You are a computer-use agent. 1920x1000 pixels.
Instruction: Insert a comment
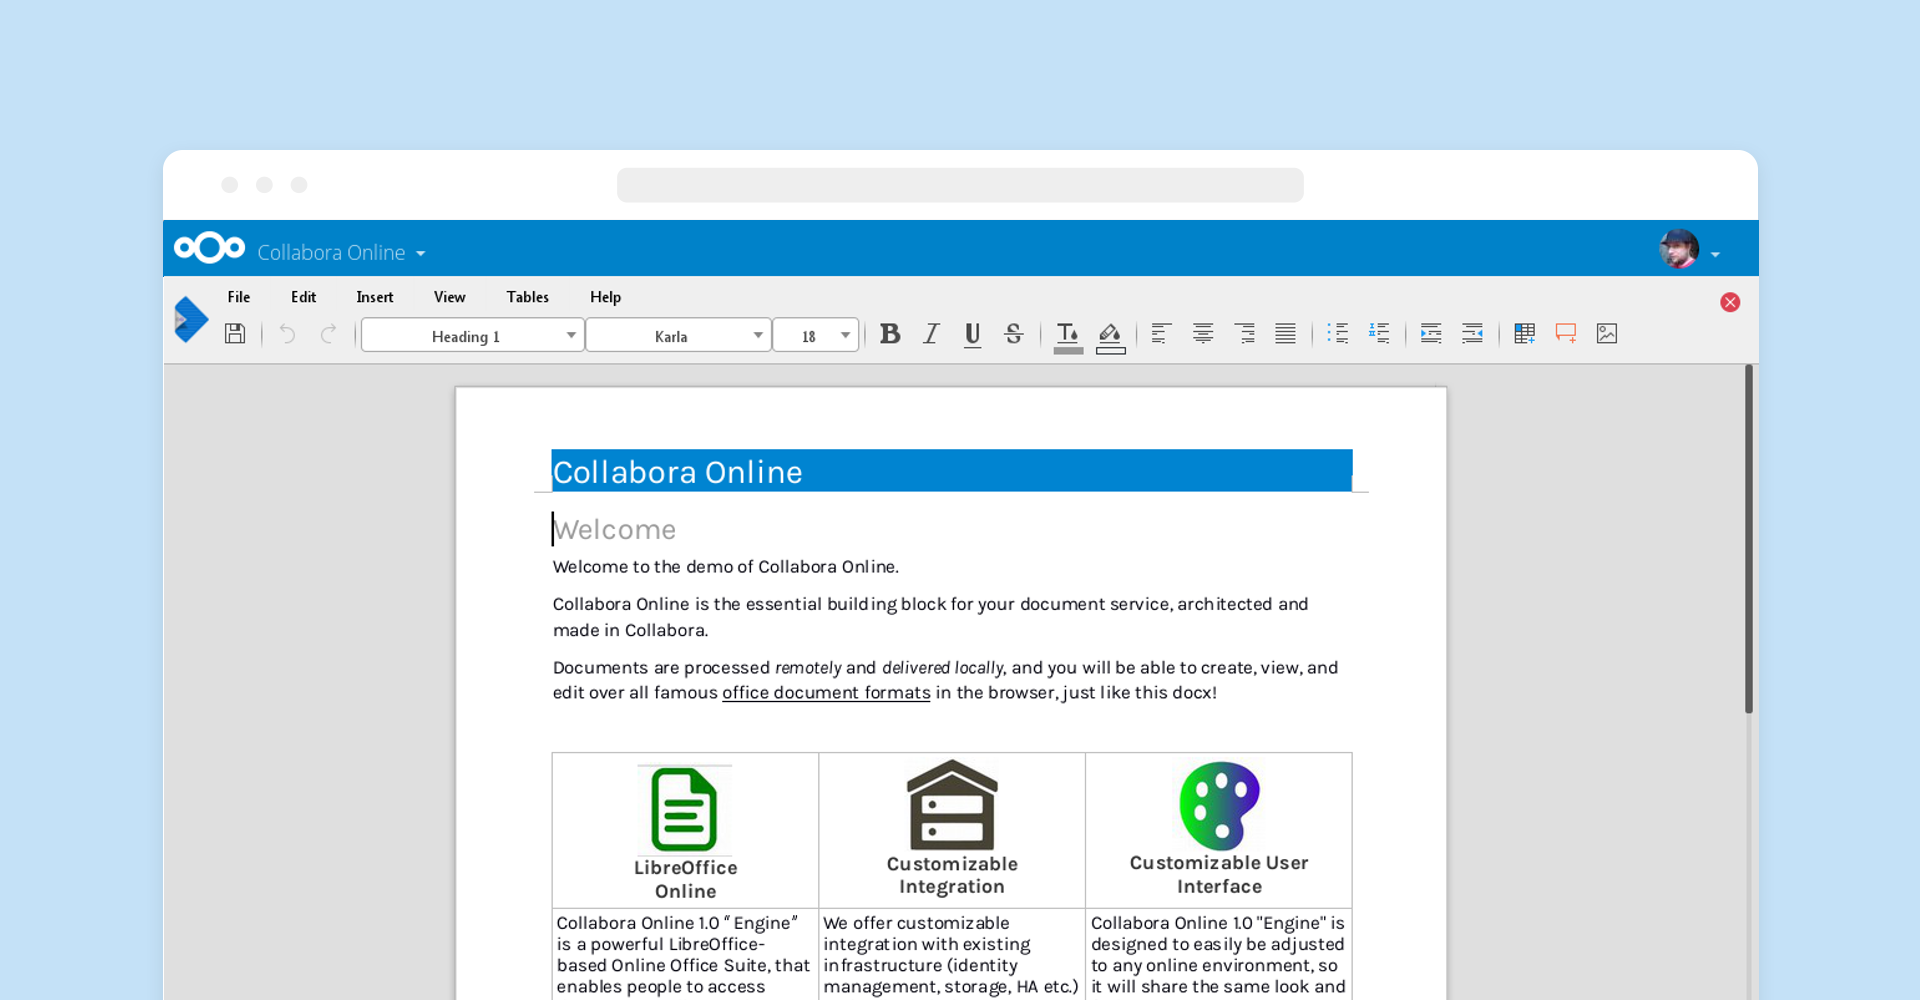coord(1566,334)
